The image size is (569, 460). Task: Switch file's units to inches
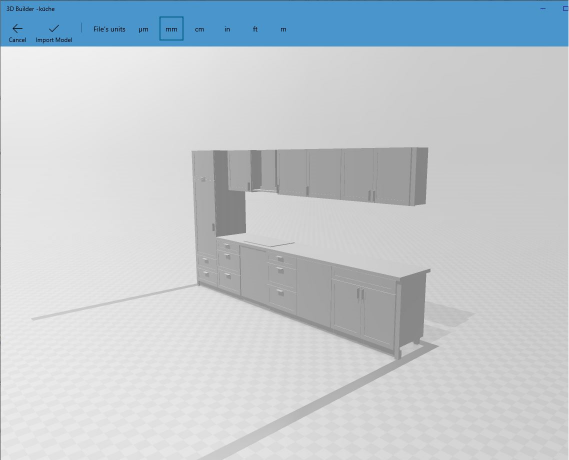[227, 29]
